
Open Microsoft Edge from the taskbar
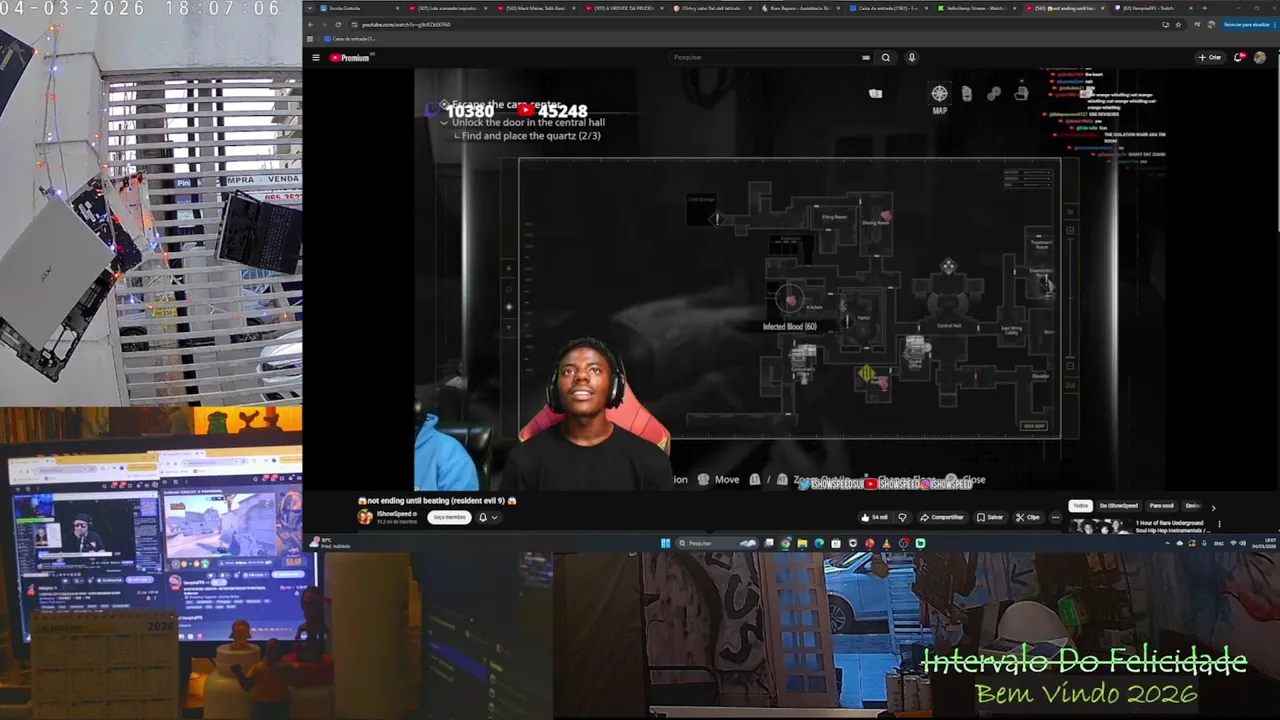tap(819, 543)
